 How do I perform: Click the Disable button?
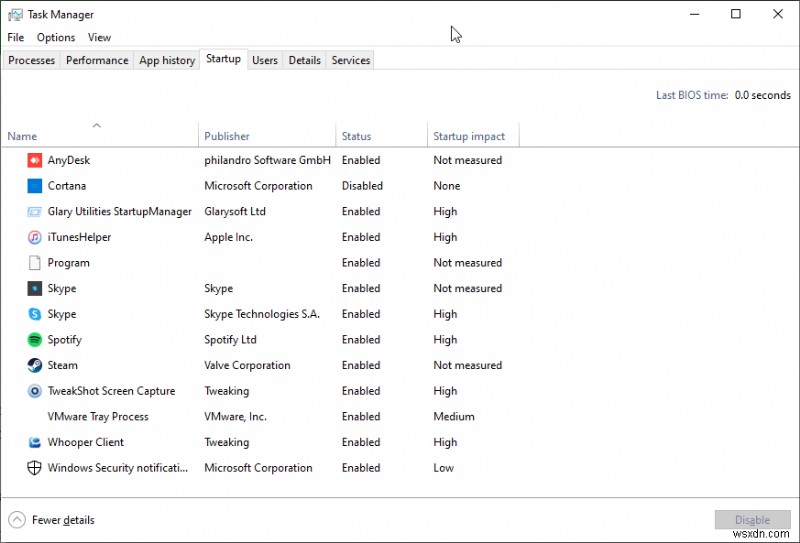753,520
